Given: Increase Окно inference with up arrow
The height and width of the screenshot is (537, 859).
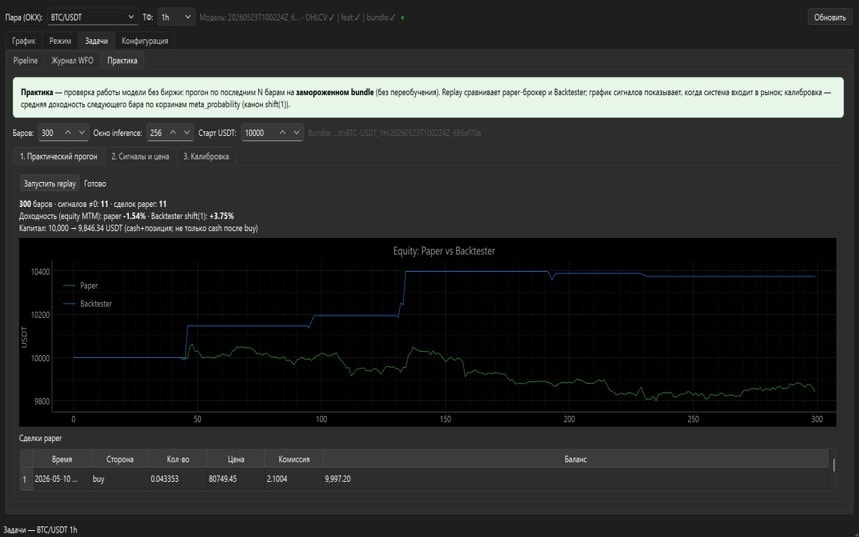Looking at the screenshot, I should tap(173, 133).
